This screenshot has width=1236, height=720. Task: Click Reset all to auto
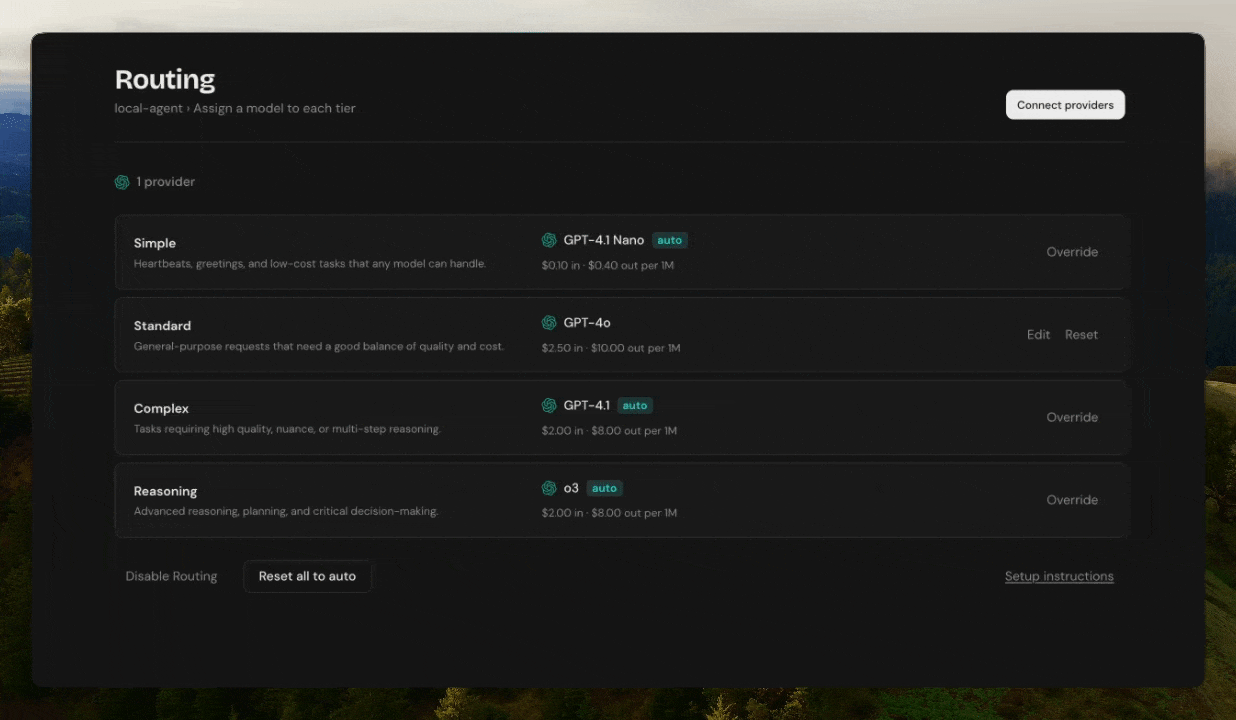coord(307,576)
